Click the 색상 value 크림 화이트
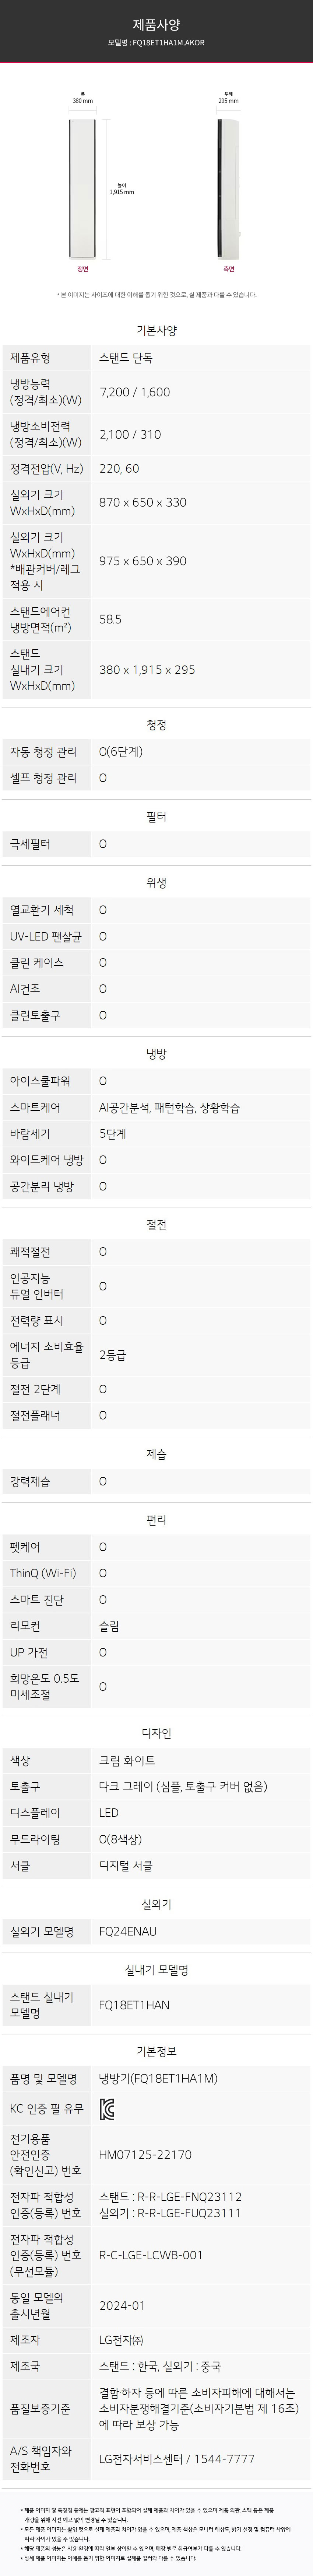This screenshot has height=2576, width=313. [x=127, y=1760]
